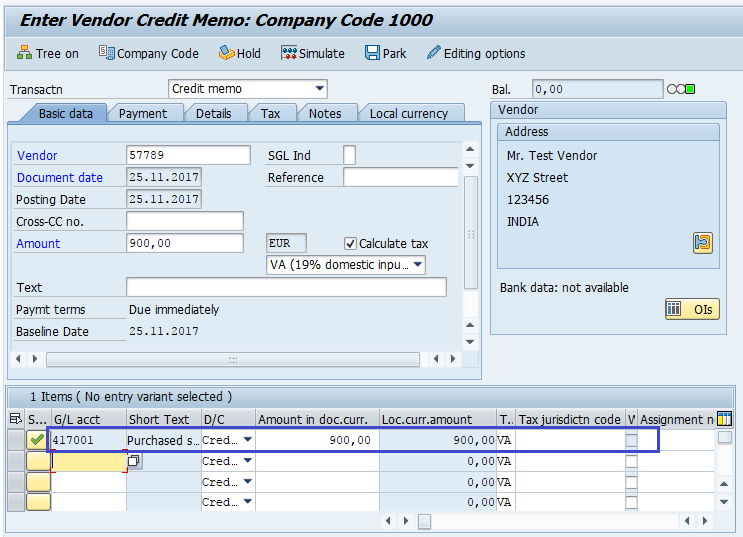Open the Details tab
743x537 pixels.
[x=213, y=114]
